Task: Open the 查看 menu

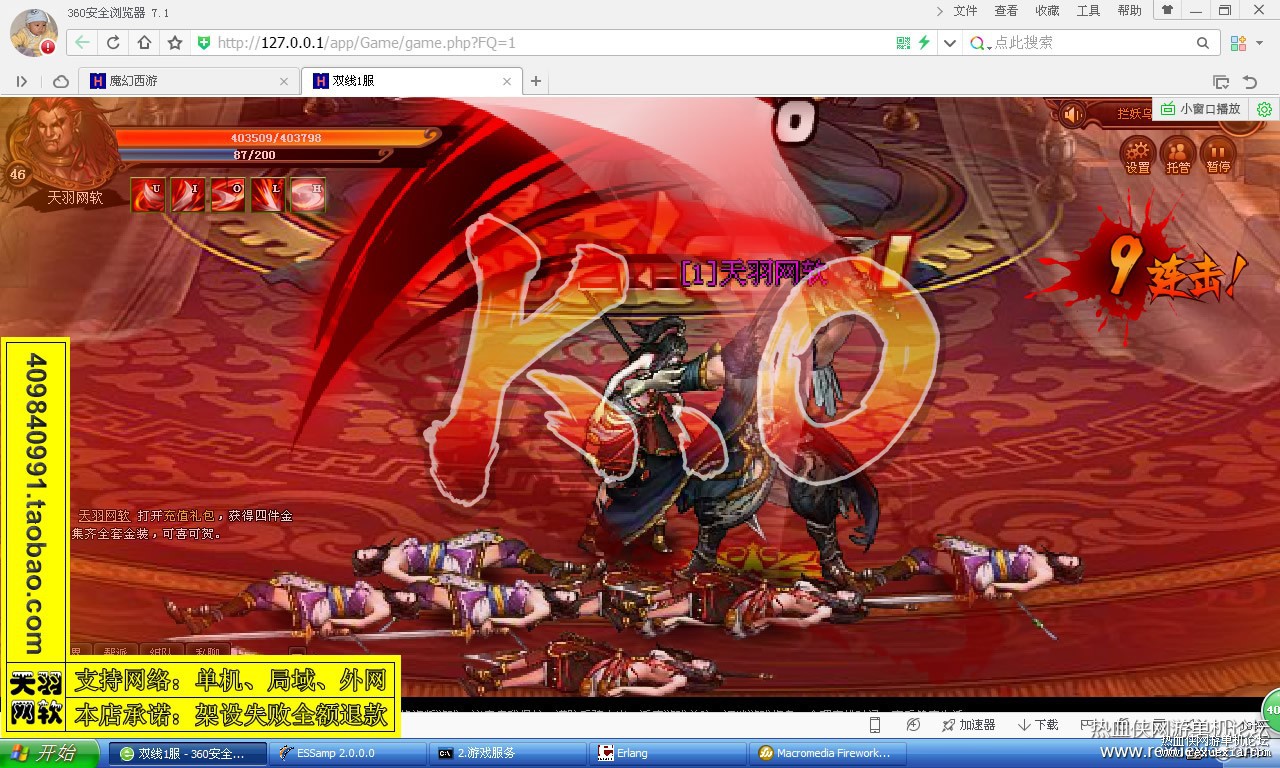Action: tap(1006, 11)
